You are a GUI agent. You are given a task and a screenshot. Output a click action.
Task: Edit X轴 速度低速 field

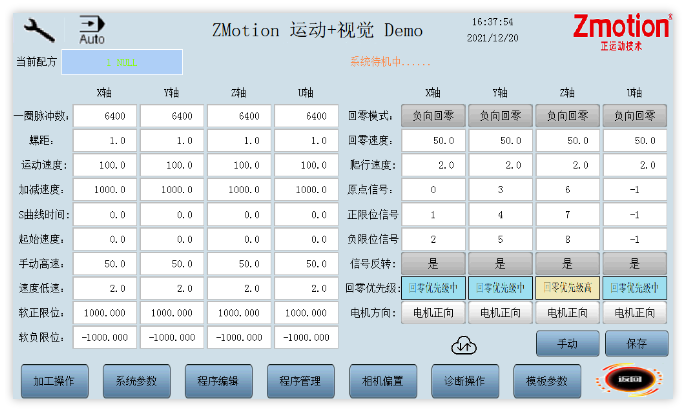click(x=105, y=288)
